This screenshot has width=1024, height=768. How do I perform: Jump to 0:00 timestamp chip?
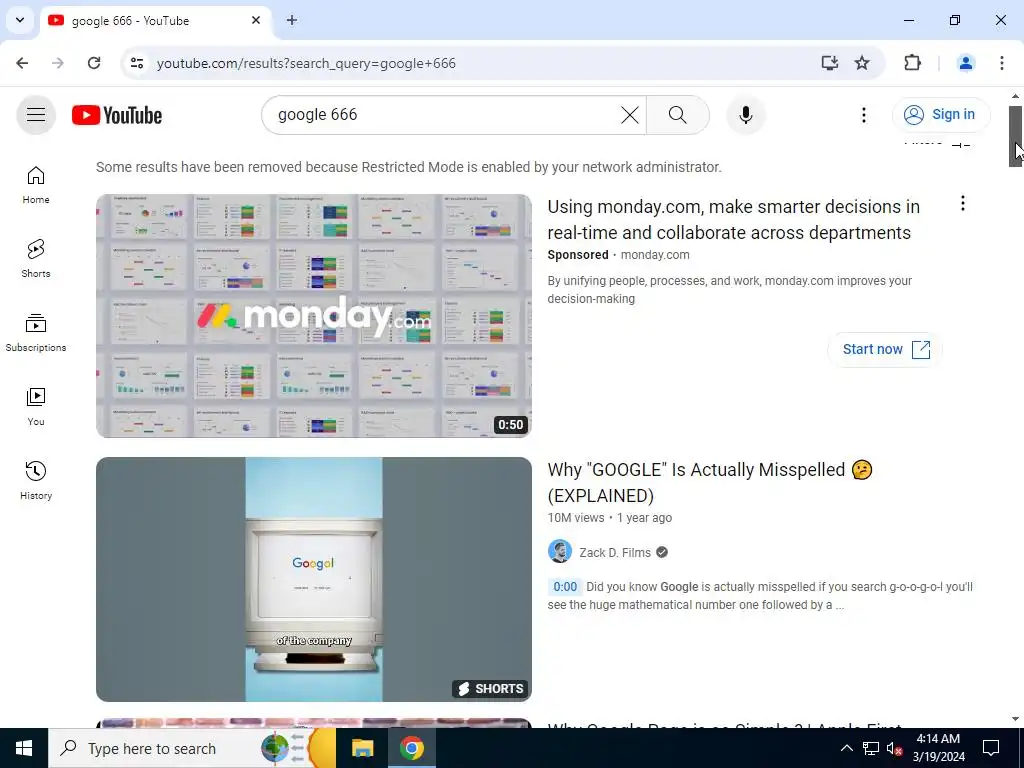point(565,586)
